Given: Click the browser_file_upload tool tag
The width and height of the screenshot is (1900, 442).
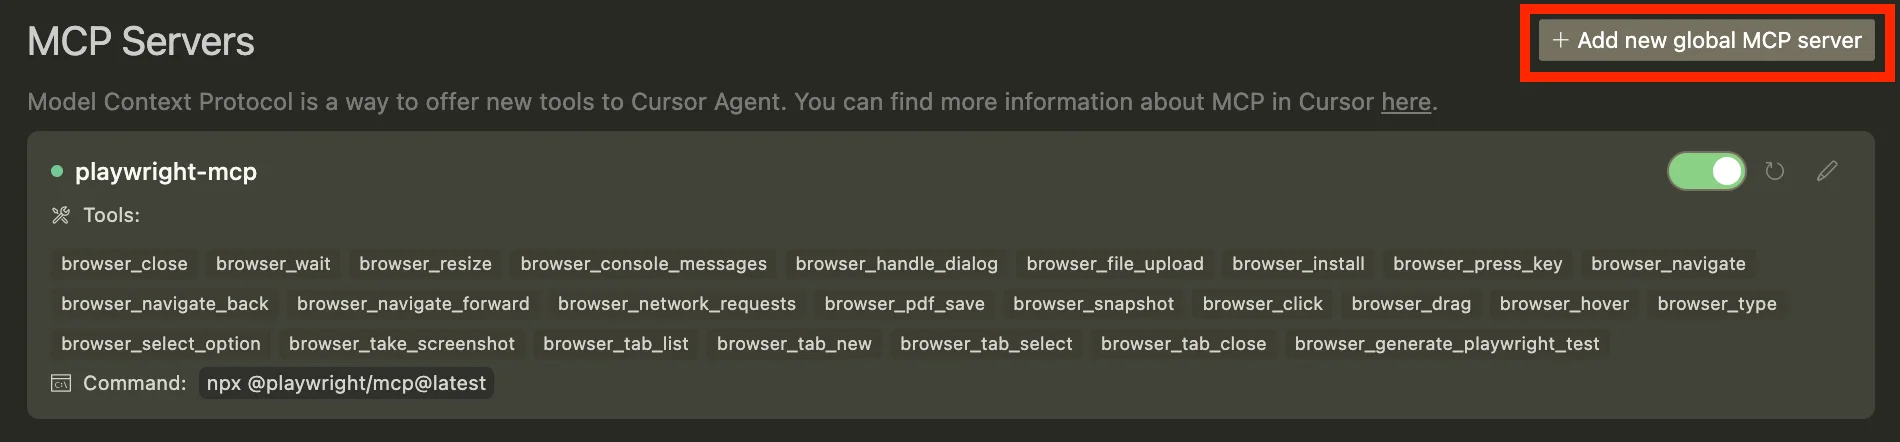Looking at the screenshot, I should 1114,264.
